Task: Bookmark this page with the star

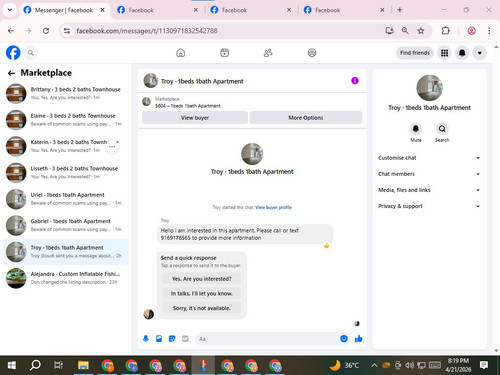Action: pyautogui.click(x=421, y=31)
